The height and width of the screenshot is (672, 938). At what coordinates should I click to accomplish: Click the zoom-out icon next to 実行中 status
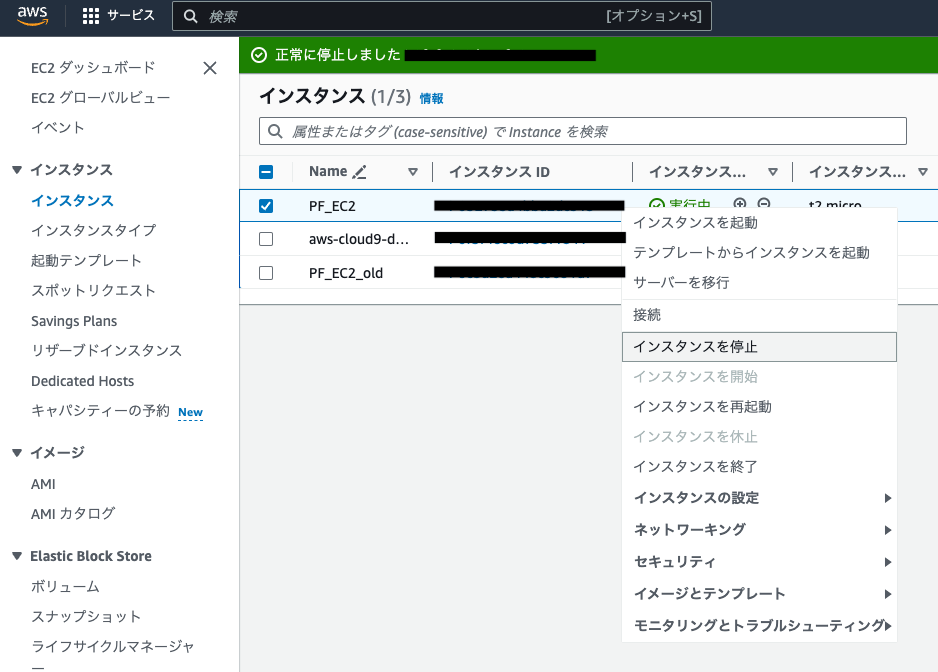pyautogui.click(x=764, y=203)
